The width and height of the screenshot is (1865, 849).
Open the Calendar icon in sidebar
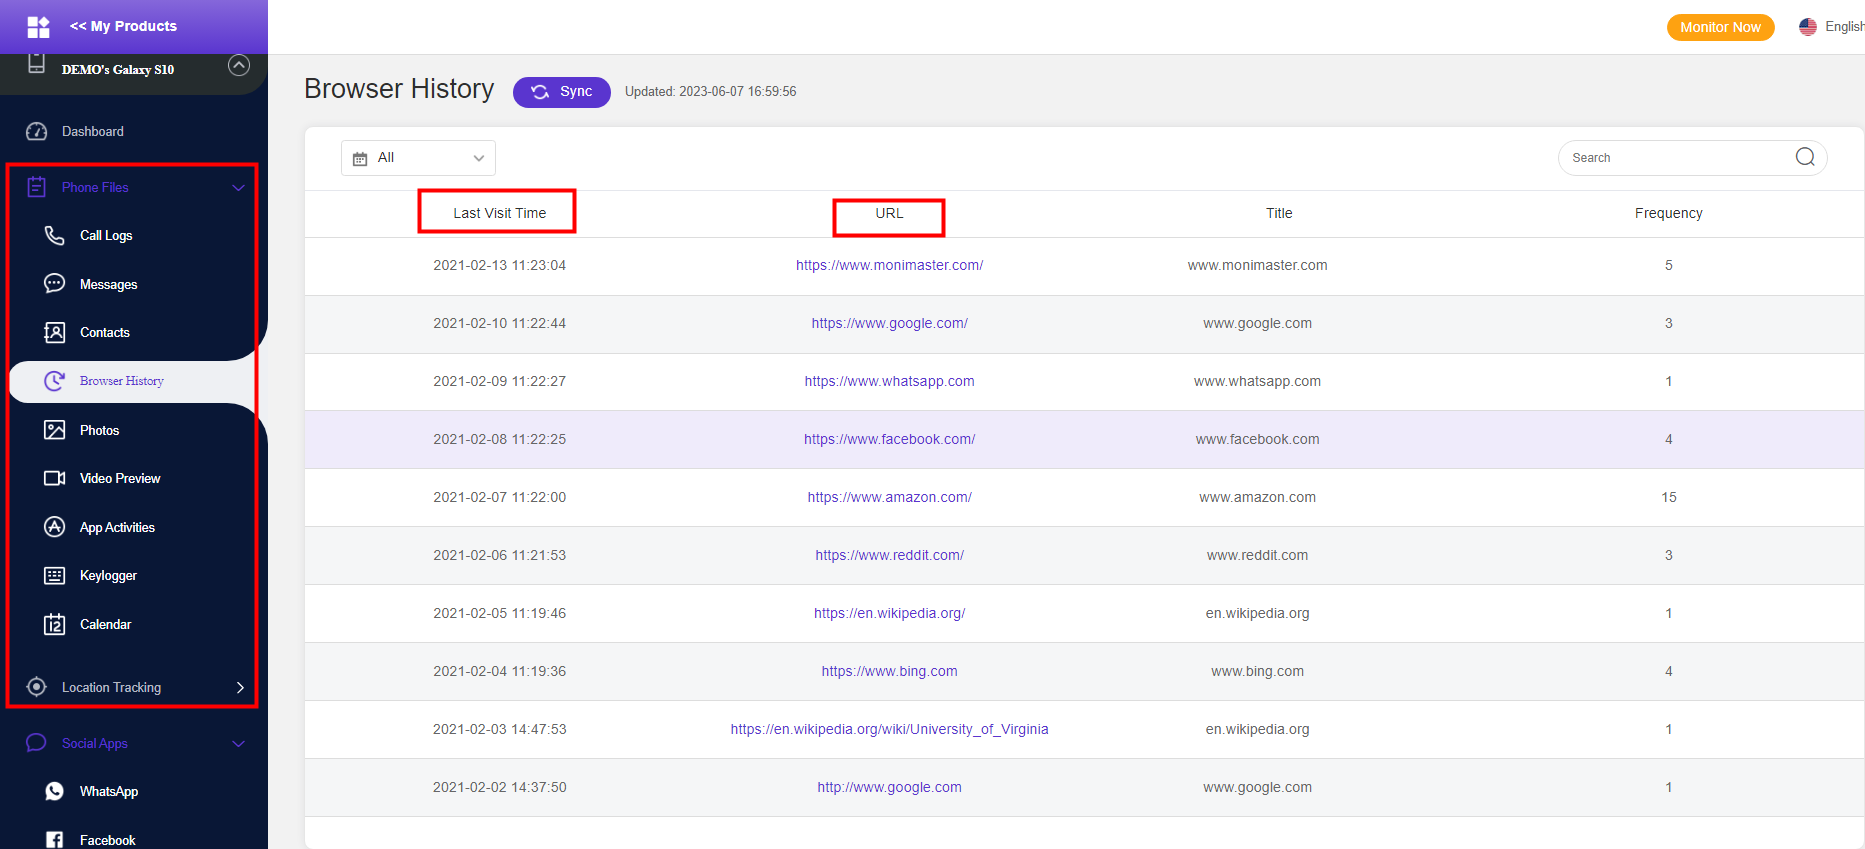[x=54, y=624]
